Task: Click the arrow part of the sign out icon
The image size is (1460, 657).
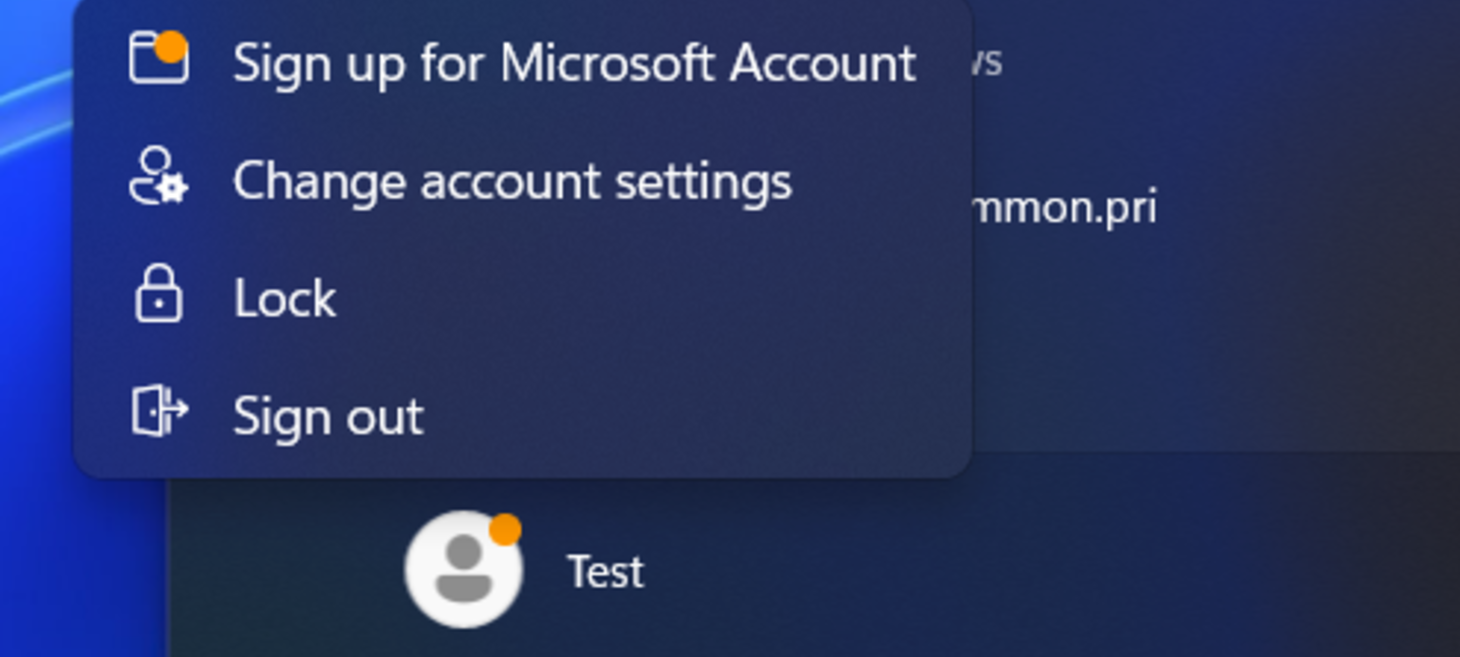Action: tap(176, 408)
